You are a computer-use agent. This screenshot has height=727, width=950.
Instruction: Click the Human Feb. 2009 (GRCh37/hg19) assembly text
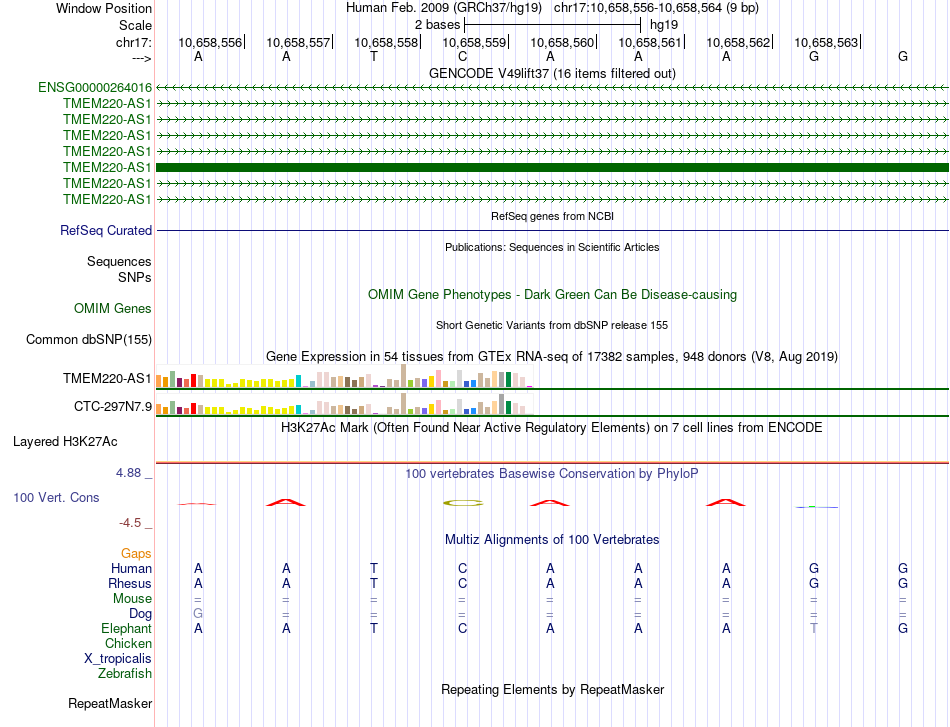point(443,8)
